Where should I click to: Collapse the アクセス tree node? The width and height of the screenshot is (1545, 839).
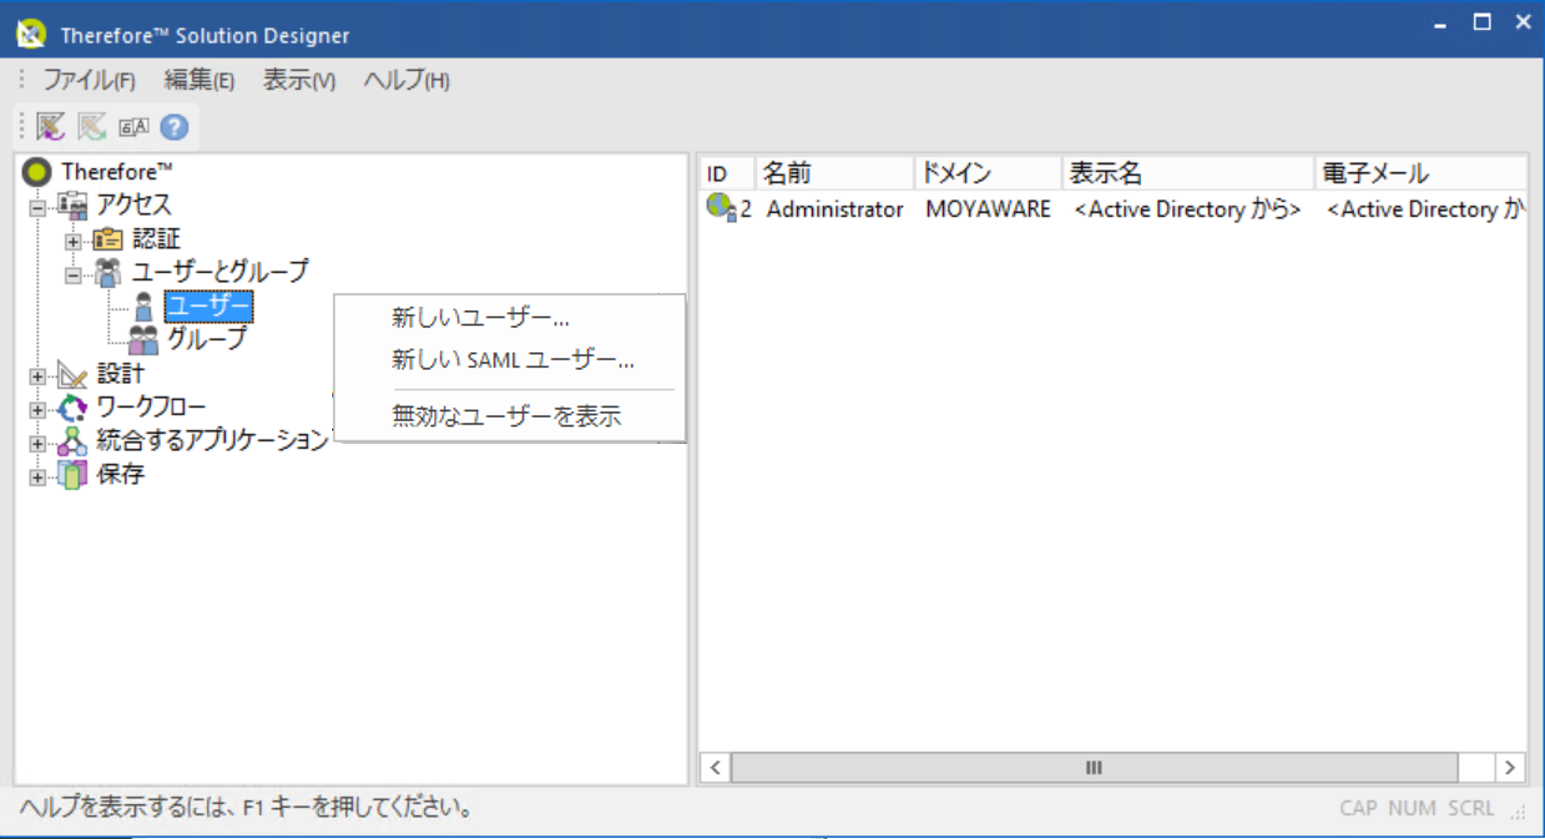(x=37, y=208)
